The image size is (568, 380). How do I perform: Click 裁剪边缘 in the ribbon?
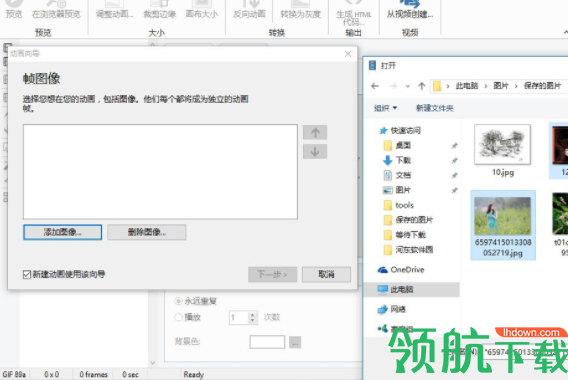[x=159, y=10]
